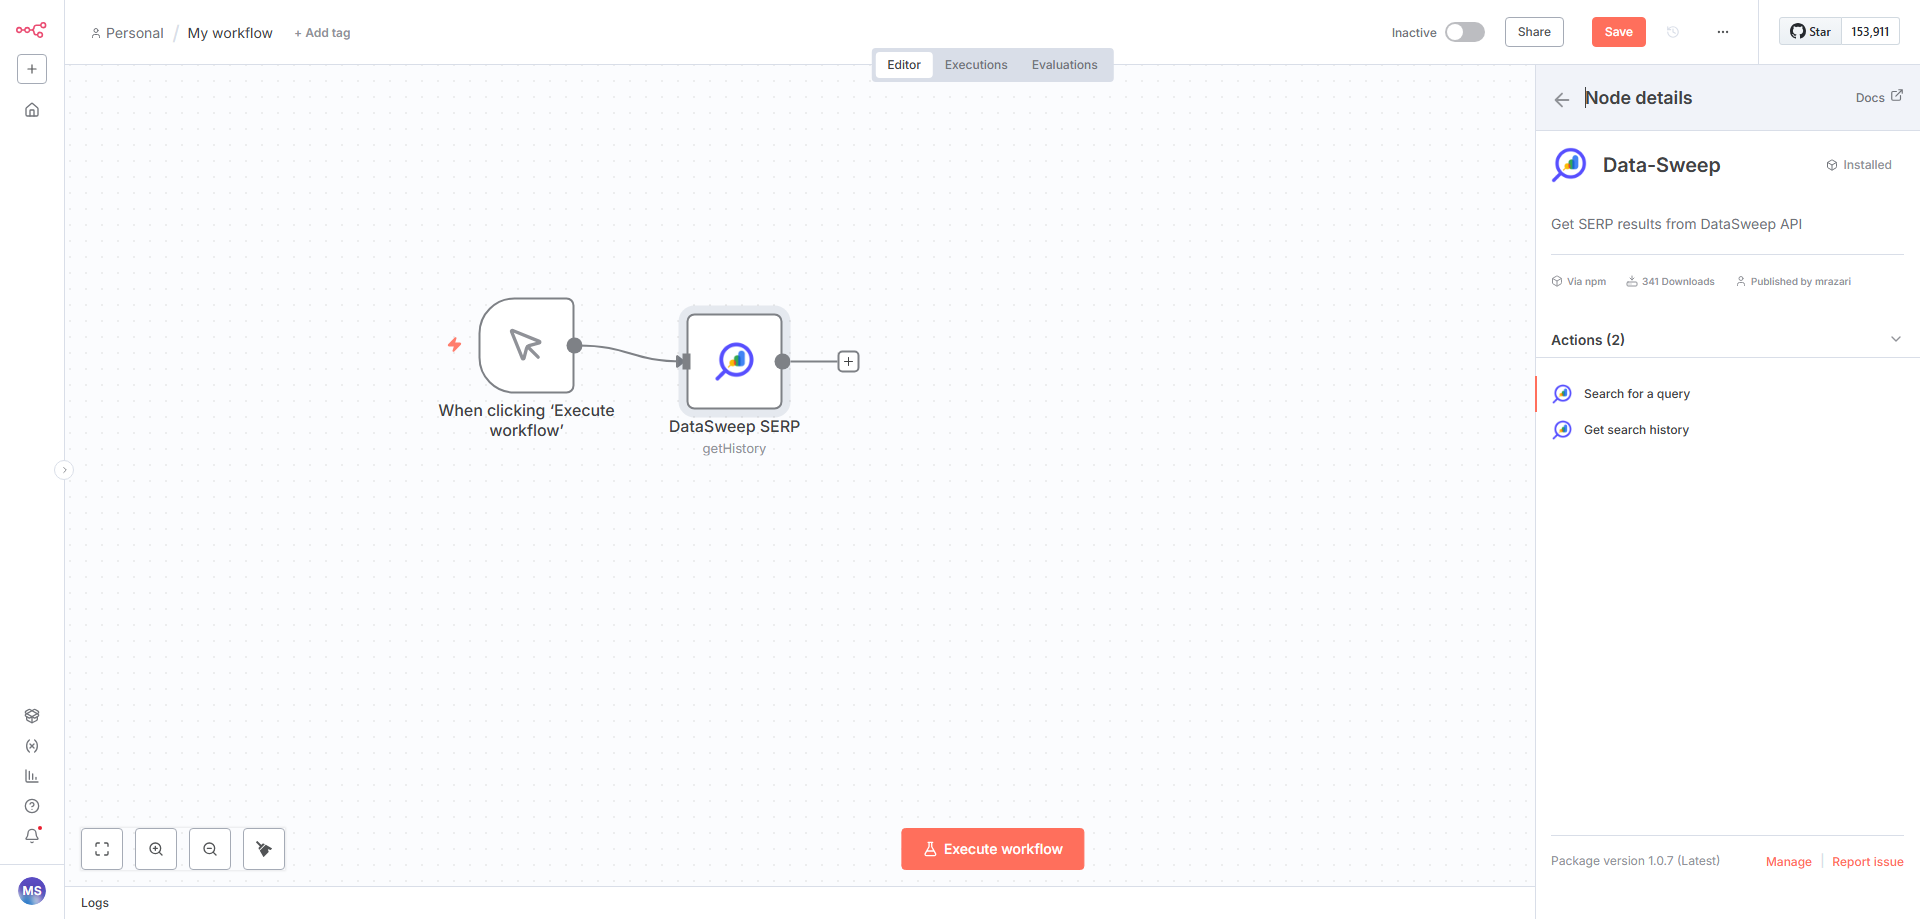Click the orange Save button
1920x919 pixels.
point(1618,32)
